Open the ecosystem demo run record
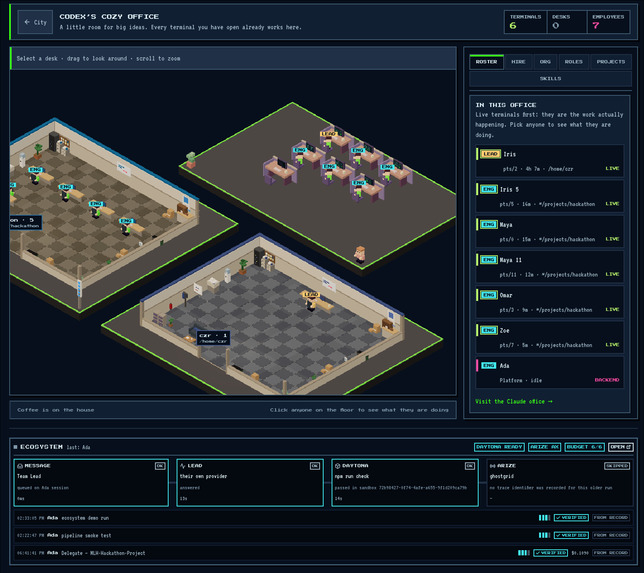Screen dimensions: 644x573 point(323,518)
